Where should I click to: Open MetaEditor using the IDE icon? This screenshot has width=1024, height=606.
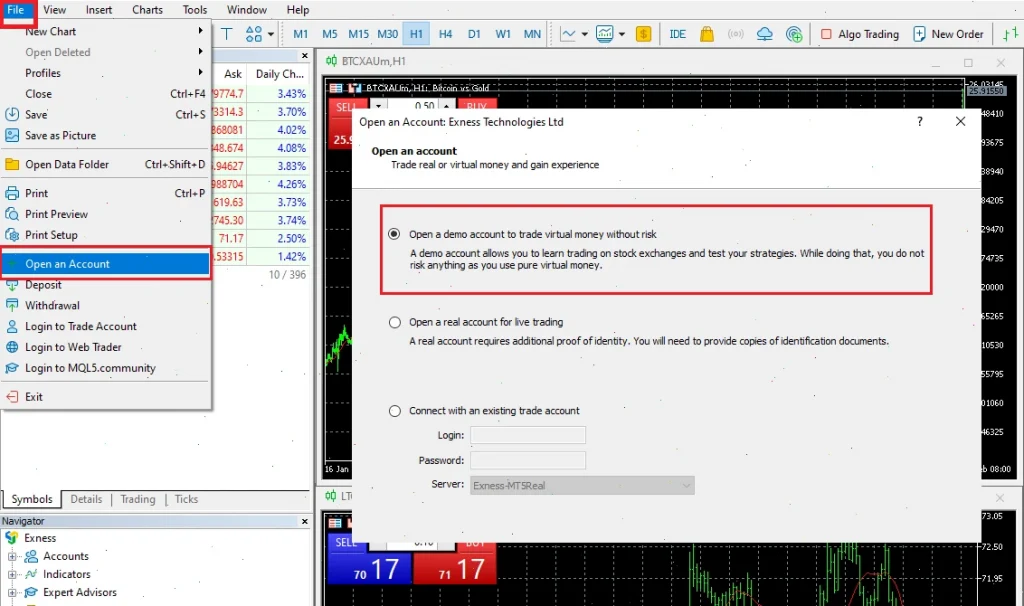pos(677,33)
